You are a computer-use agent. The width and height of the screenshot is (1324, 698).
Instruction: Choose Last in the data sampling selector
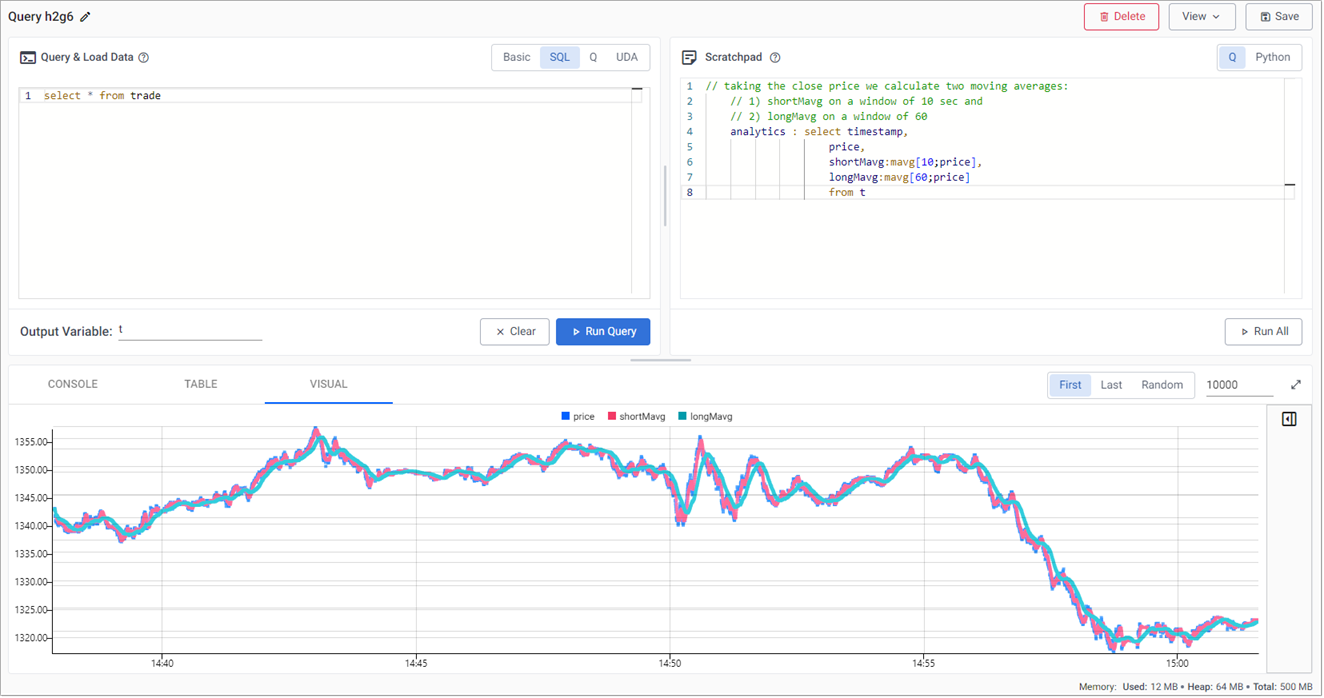point(1111,384)
